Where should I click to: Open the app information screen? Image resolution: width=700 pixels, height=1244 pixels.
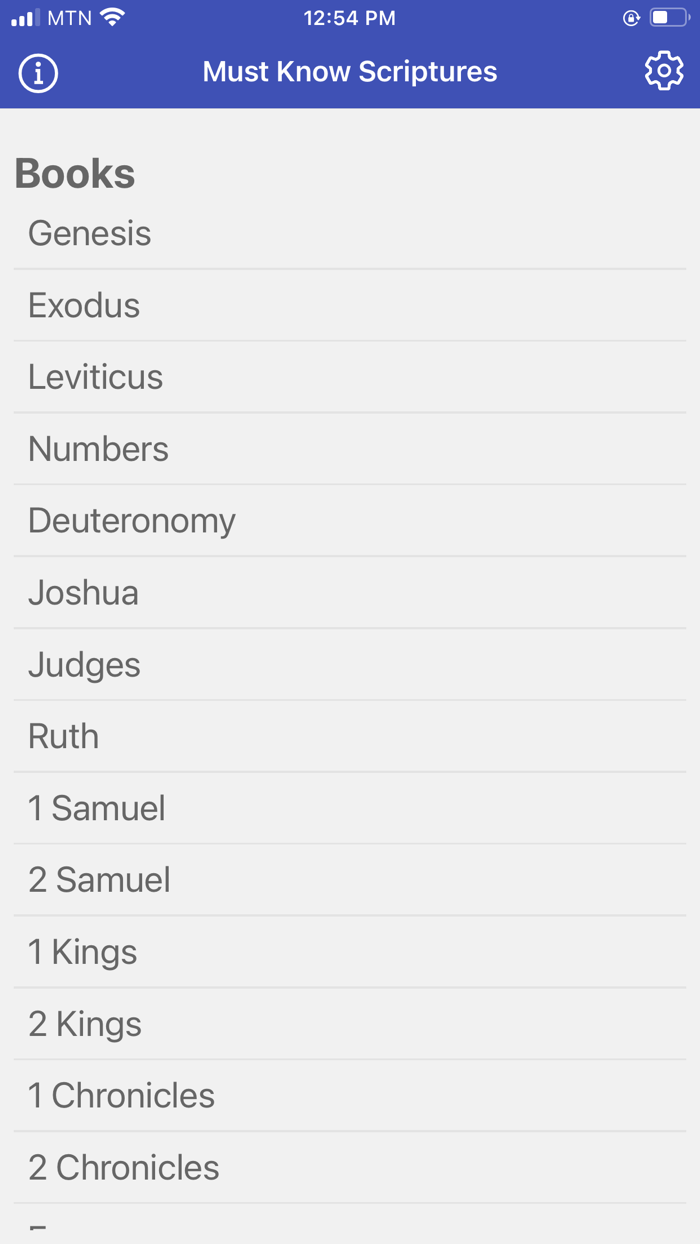click(37, 71)
